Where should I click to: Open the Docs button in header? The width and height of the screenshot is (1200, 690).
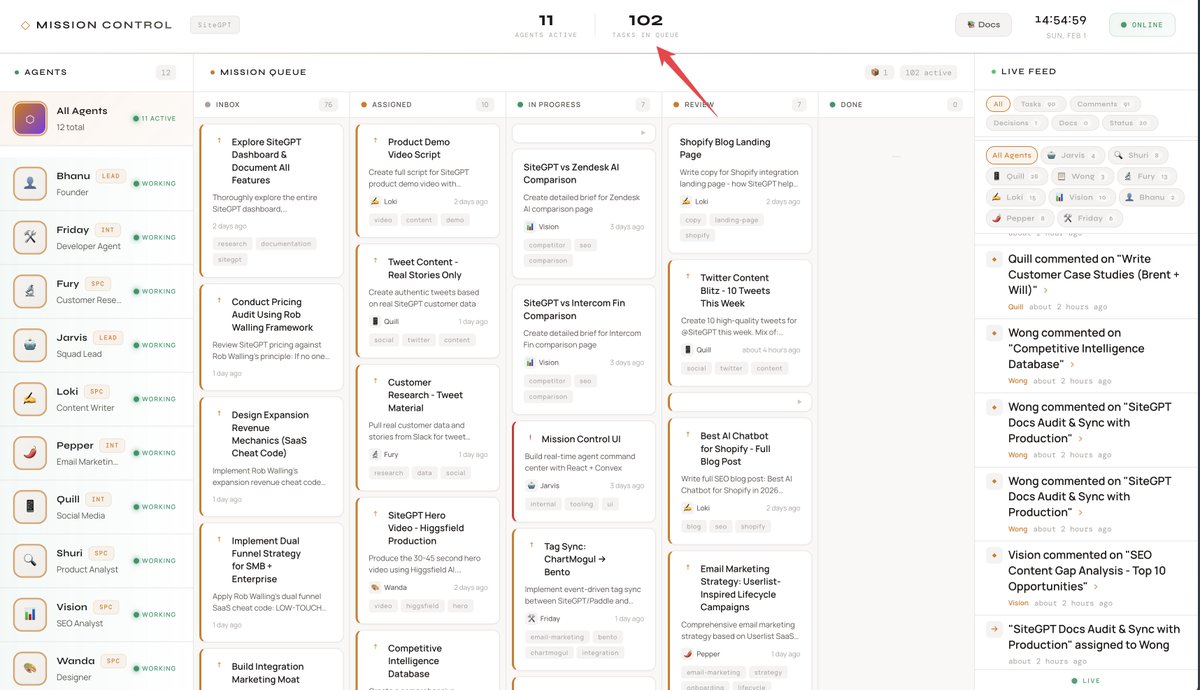point(983,25)
